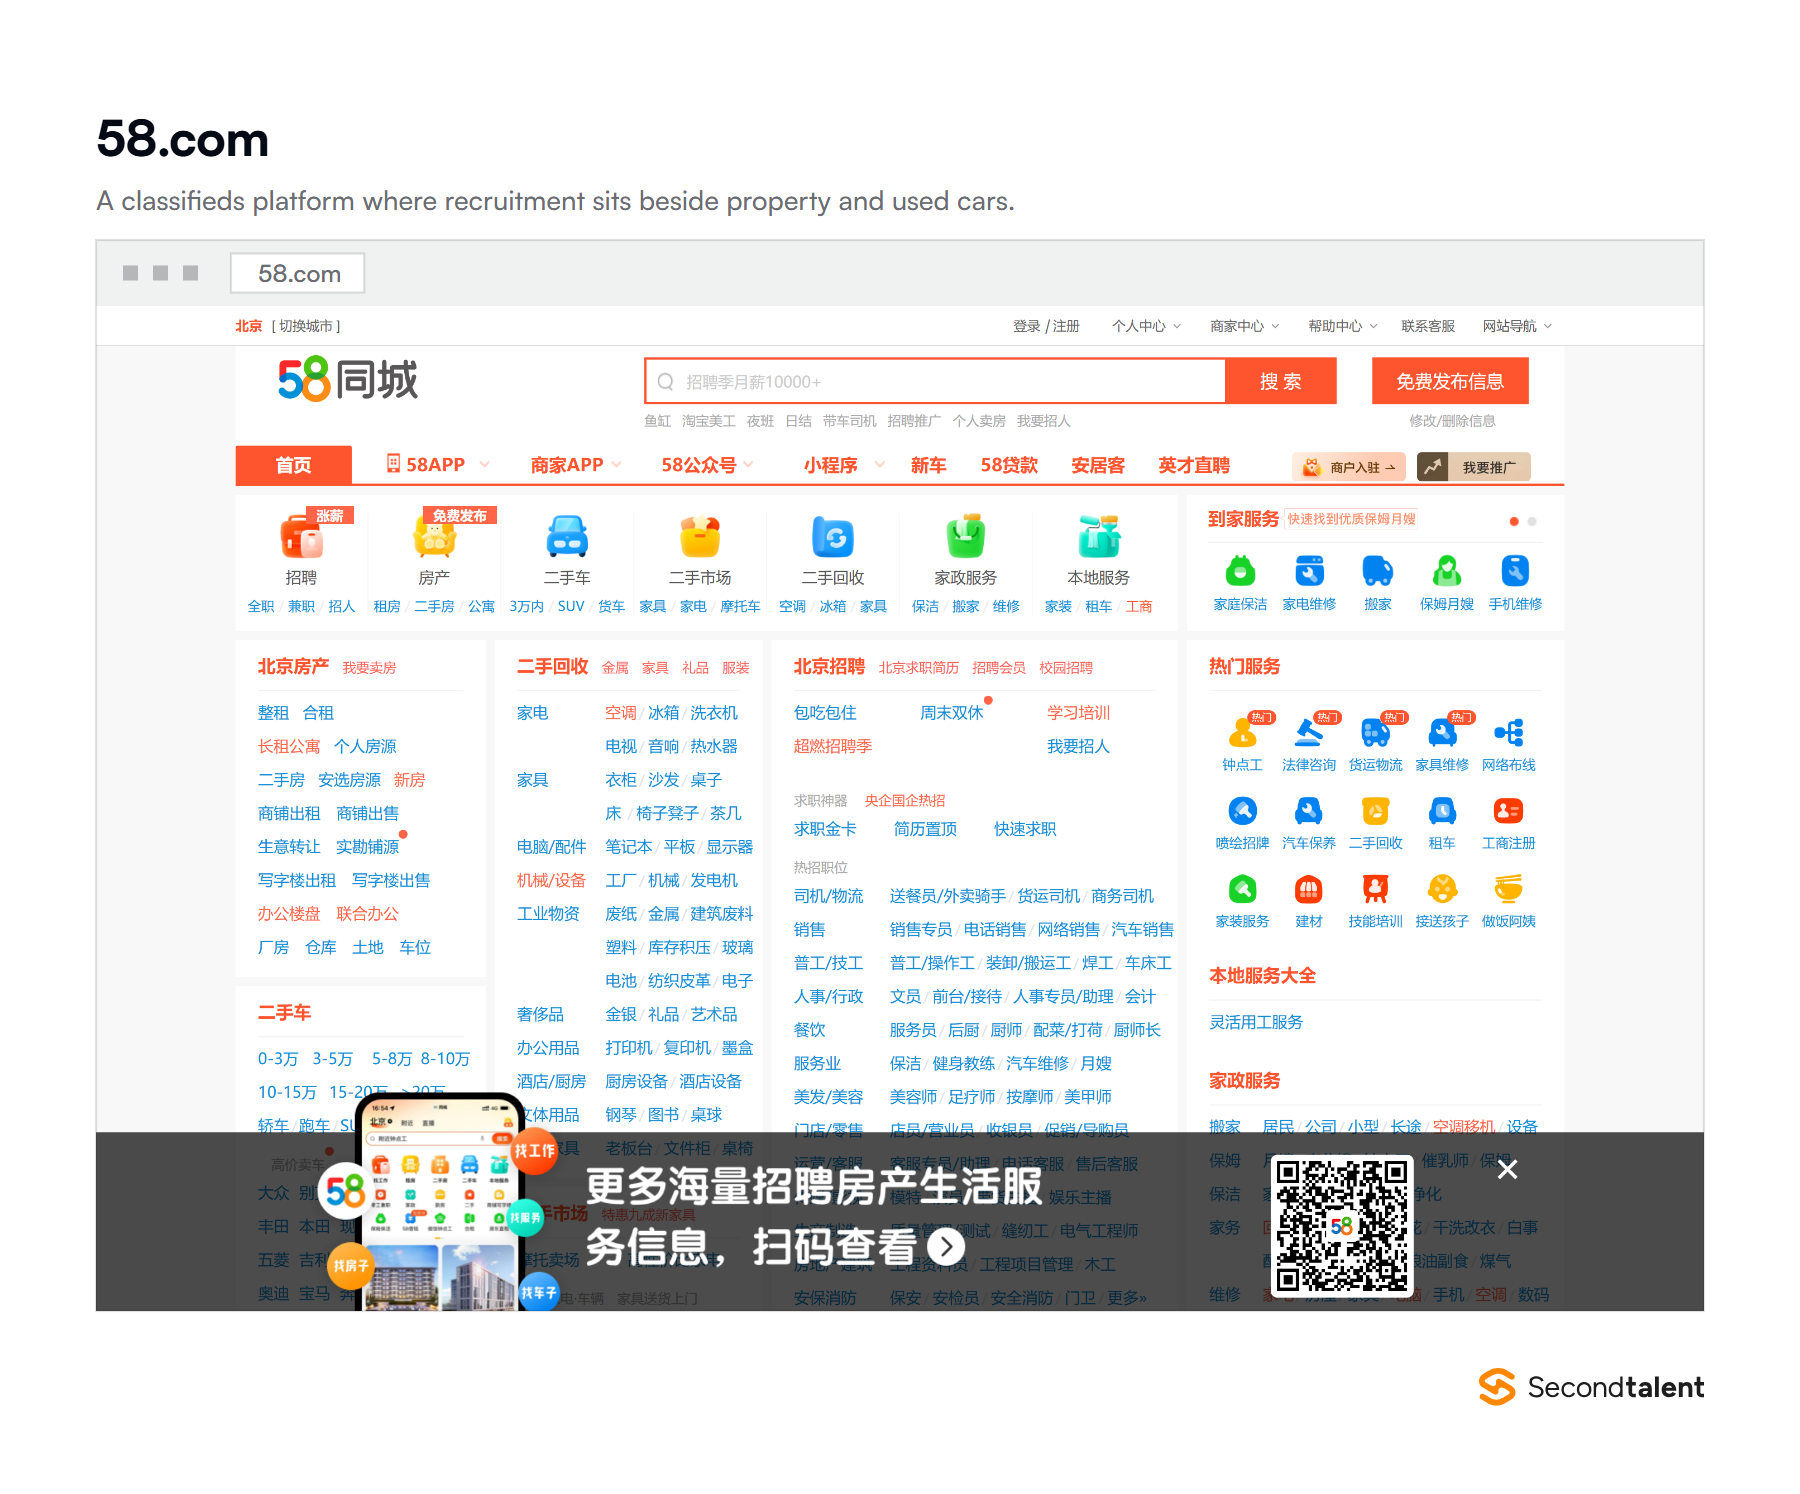Open the 安居客 nav tab
Viewport: 1800px width, 1494px height.
click(1098, 465)
